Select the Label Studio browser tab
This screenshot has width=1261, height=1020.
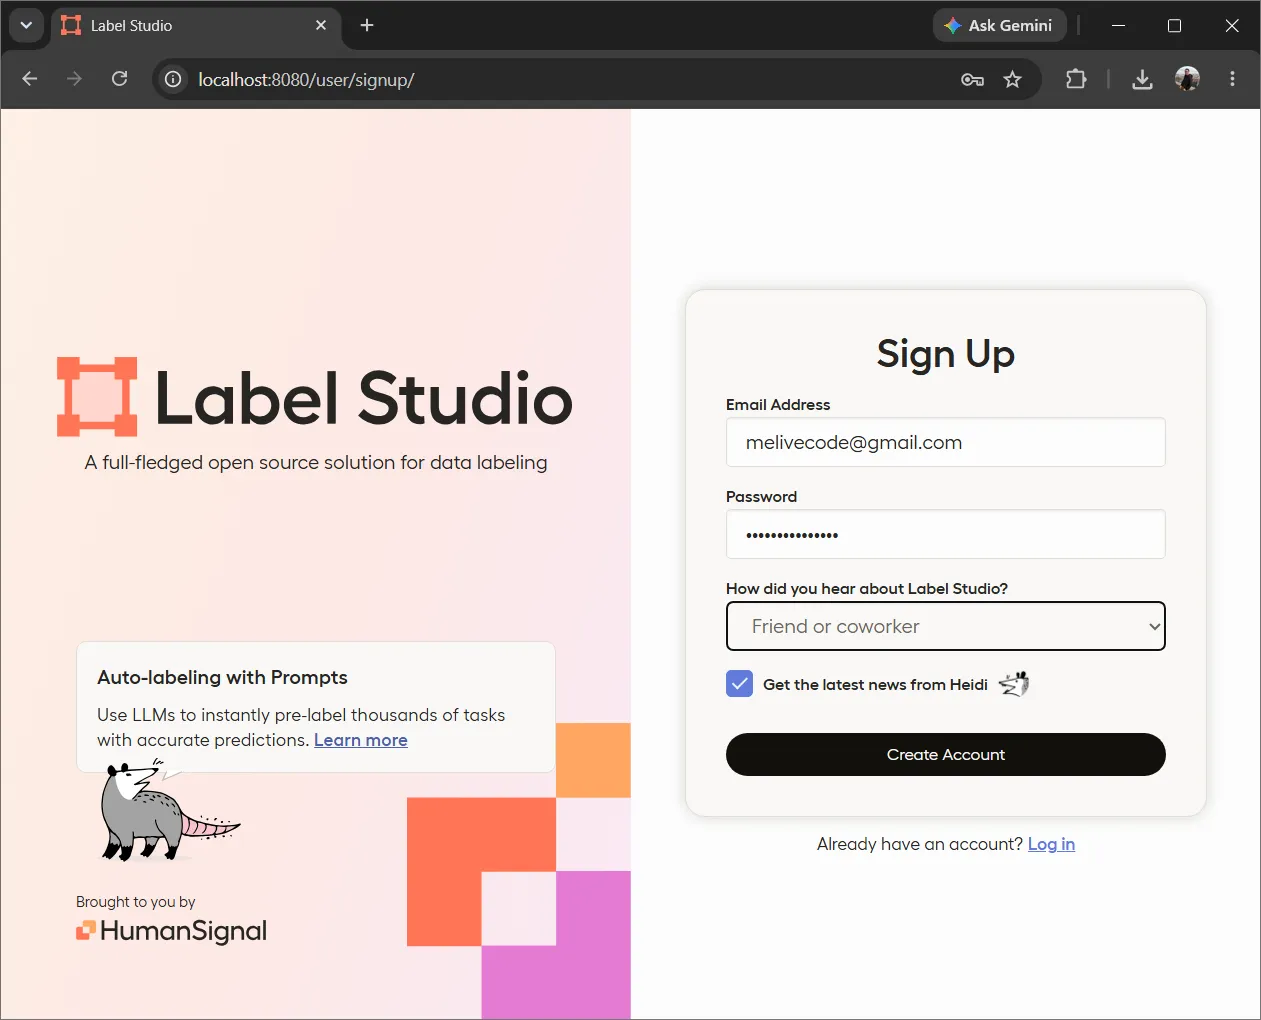coord(195,26)
